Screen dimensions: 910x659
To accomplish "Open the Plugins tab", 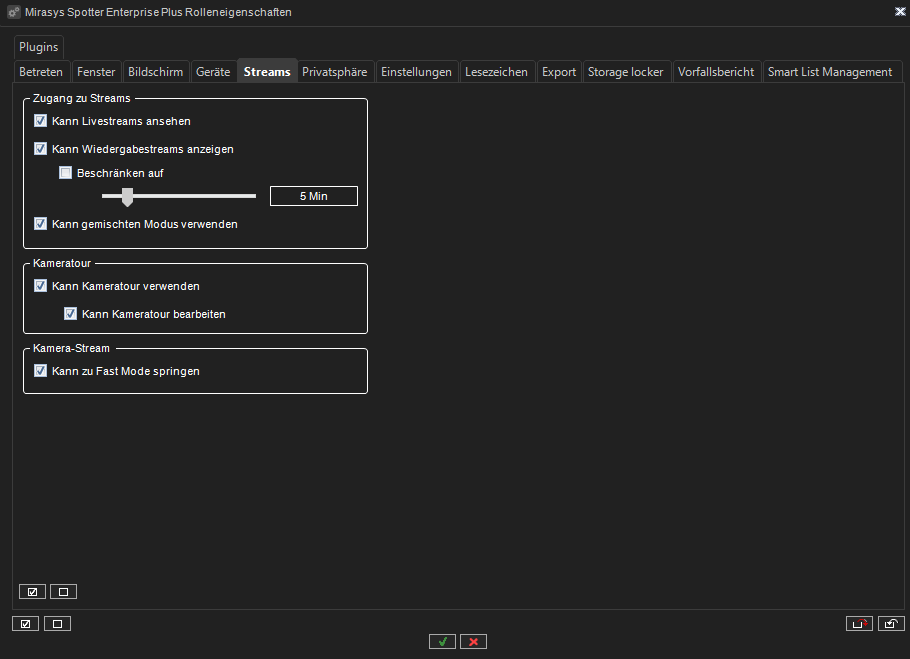I will (39, 47).
